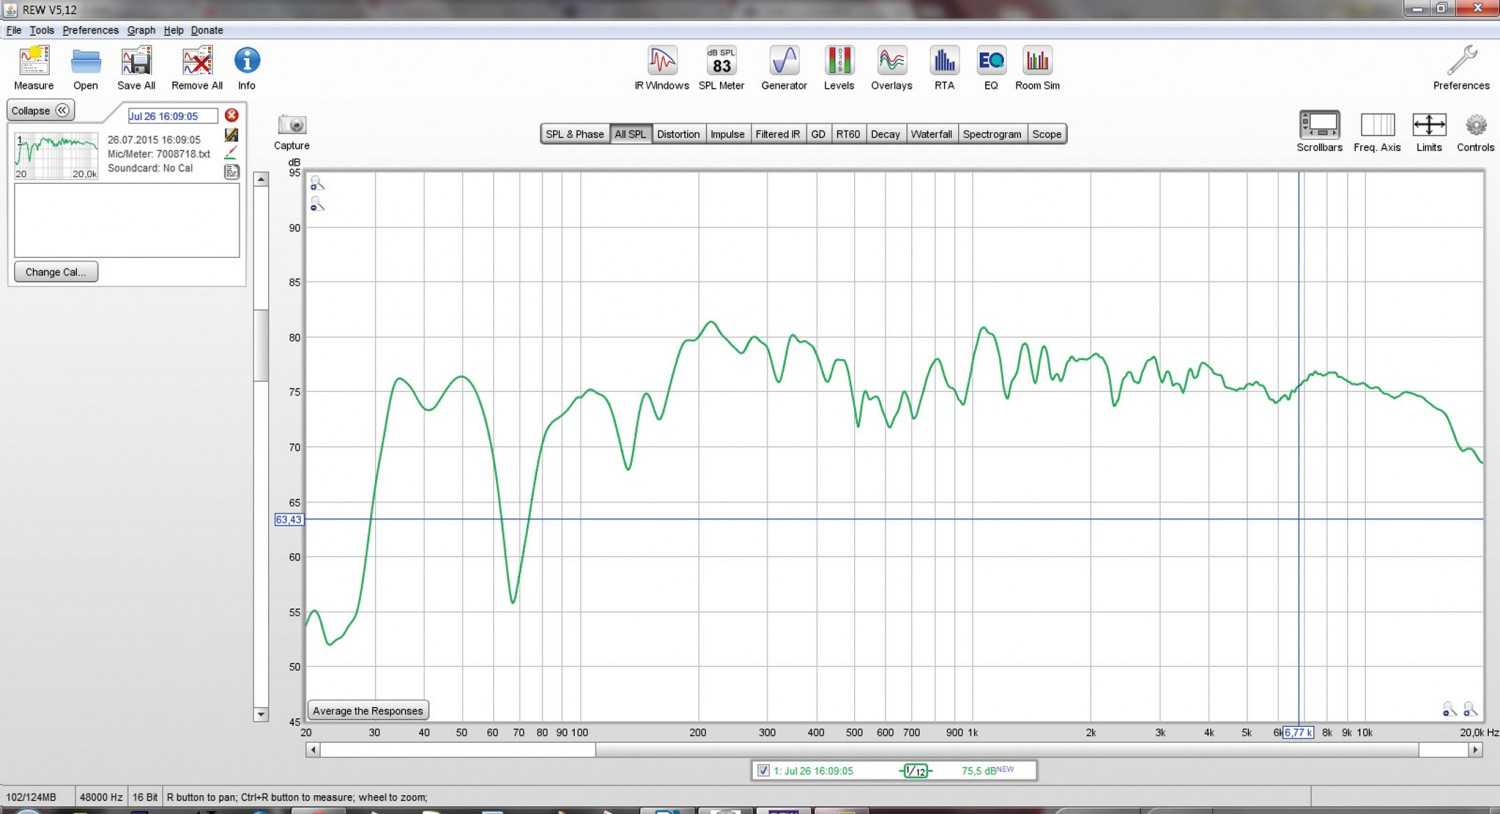Capture the graph with camera icon
This screenshot has height=814, width=1500.
click(x=292, y=124)
